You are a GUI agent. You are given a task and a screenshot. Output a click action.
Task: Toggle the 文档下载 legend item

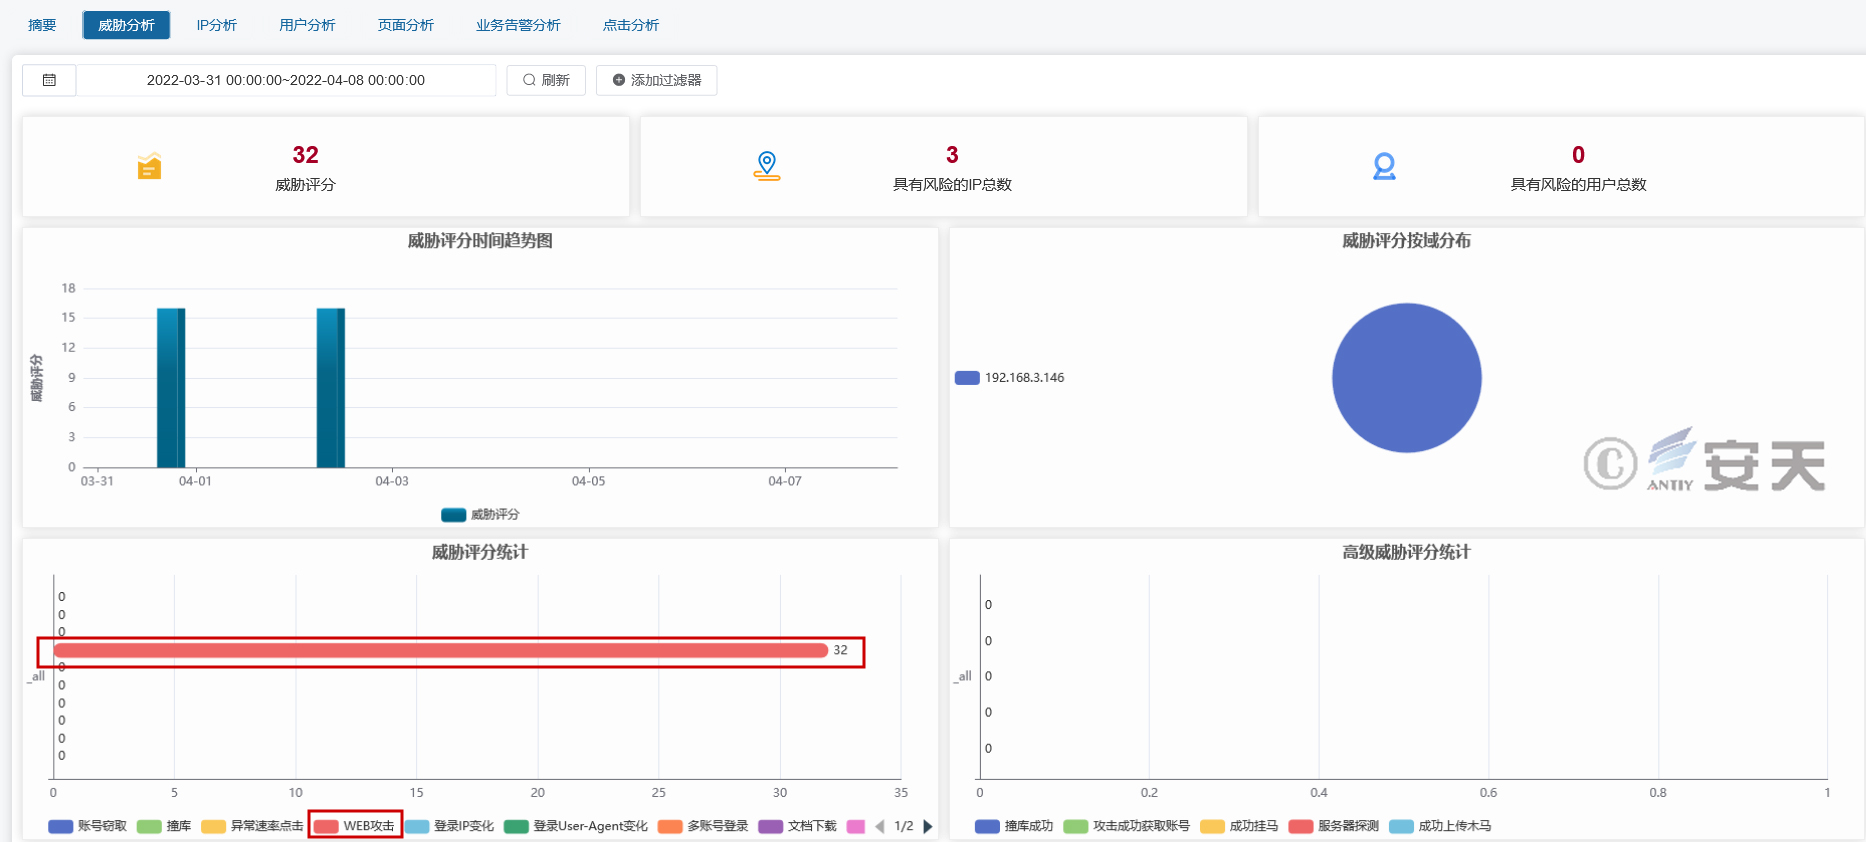[798, 826]
